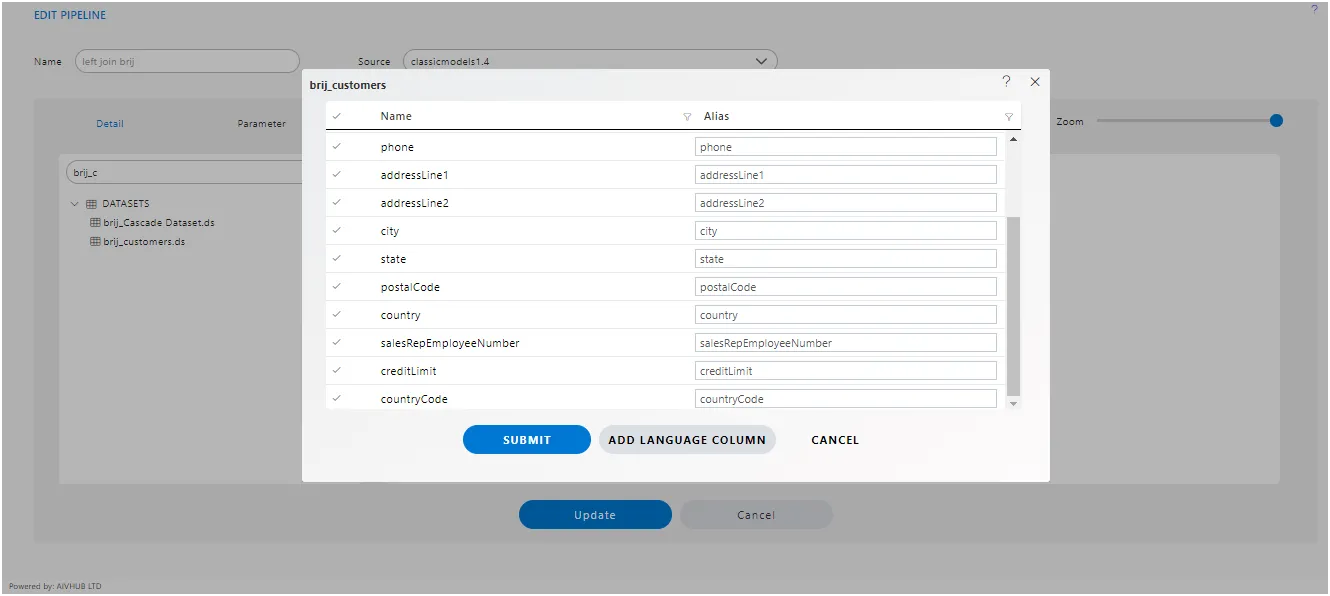Click brij_customers.ds grid icon
This screenshot has height=596, width=1330.
[x=96, y=242]
